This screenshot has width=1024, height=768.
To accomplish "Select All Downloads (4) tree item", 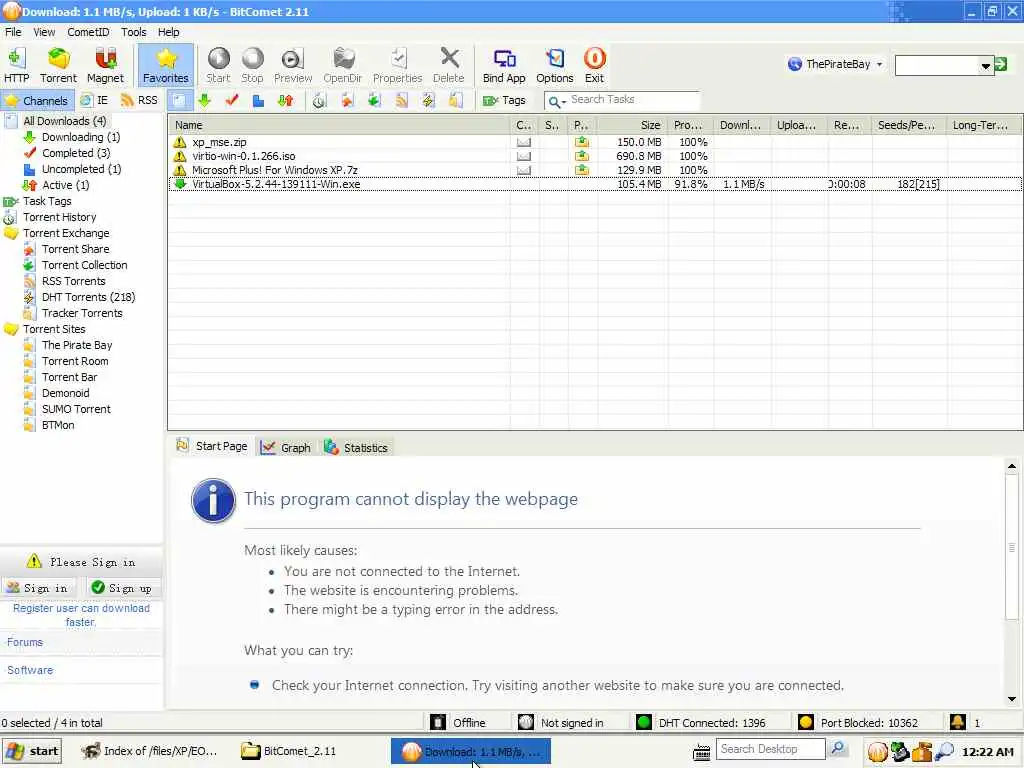I will 64,121.
